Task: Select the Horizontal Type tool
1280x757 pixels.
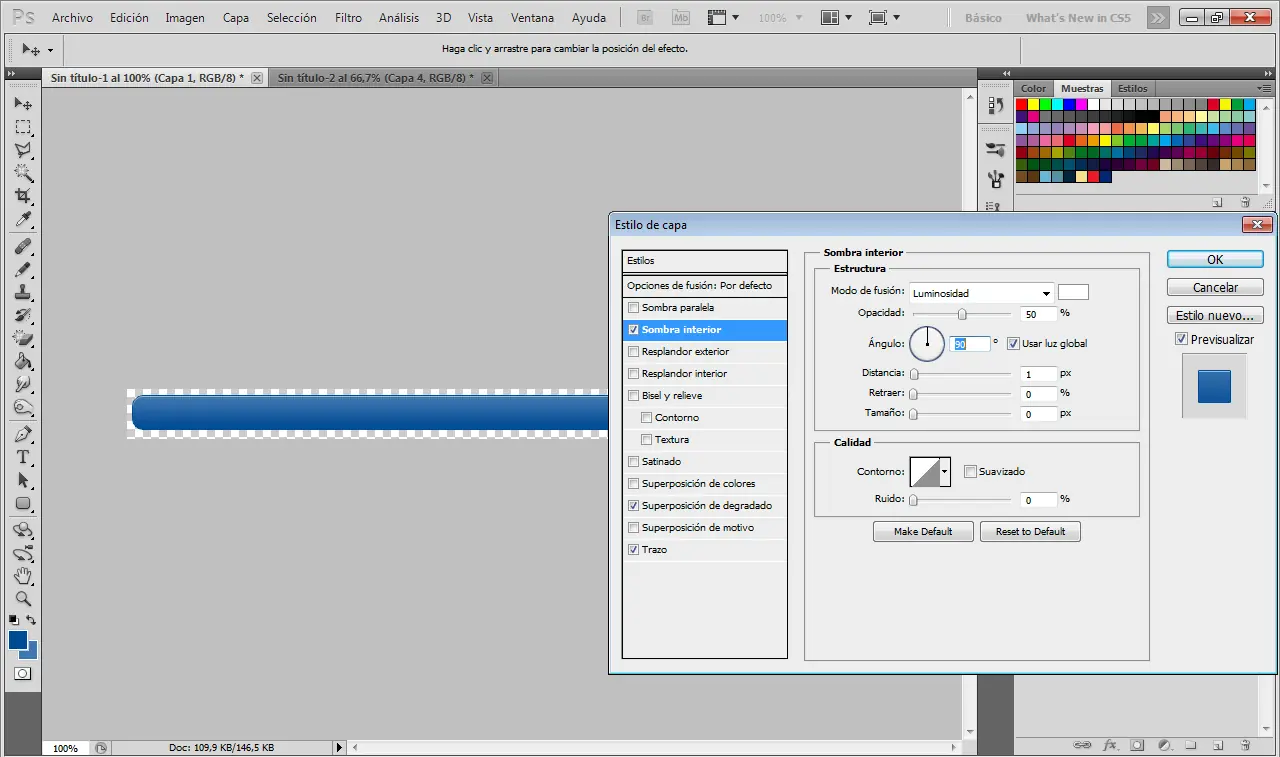Action: tap(23, 457)
